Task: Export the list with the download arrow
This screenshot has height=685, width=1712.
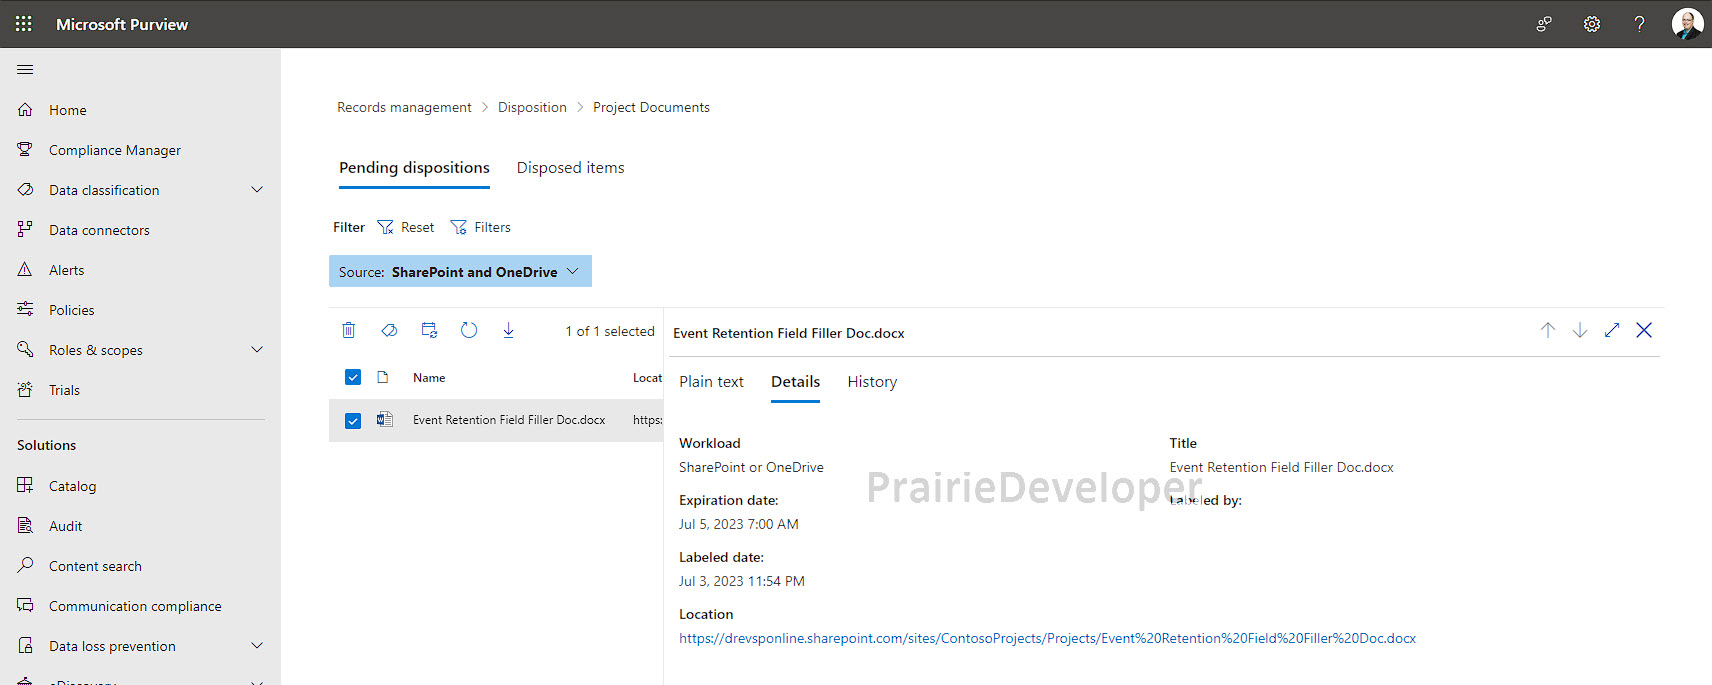Action: pos(509,330)
